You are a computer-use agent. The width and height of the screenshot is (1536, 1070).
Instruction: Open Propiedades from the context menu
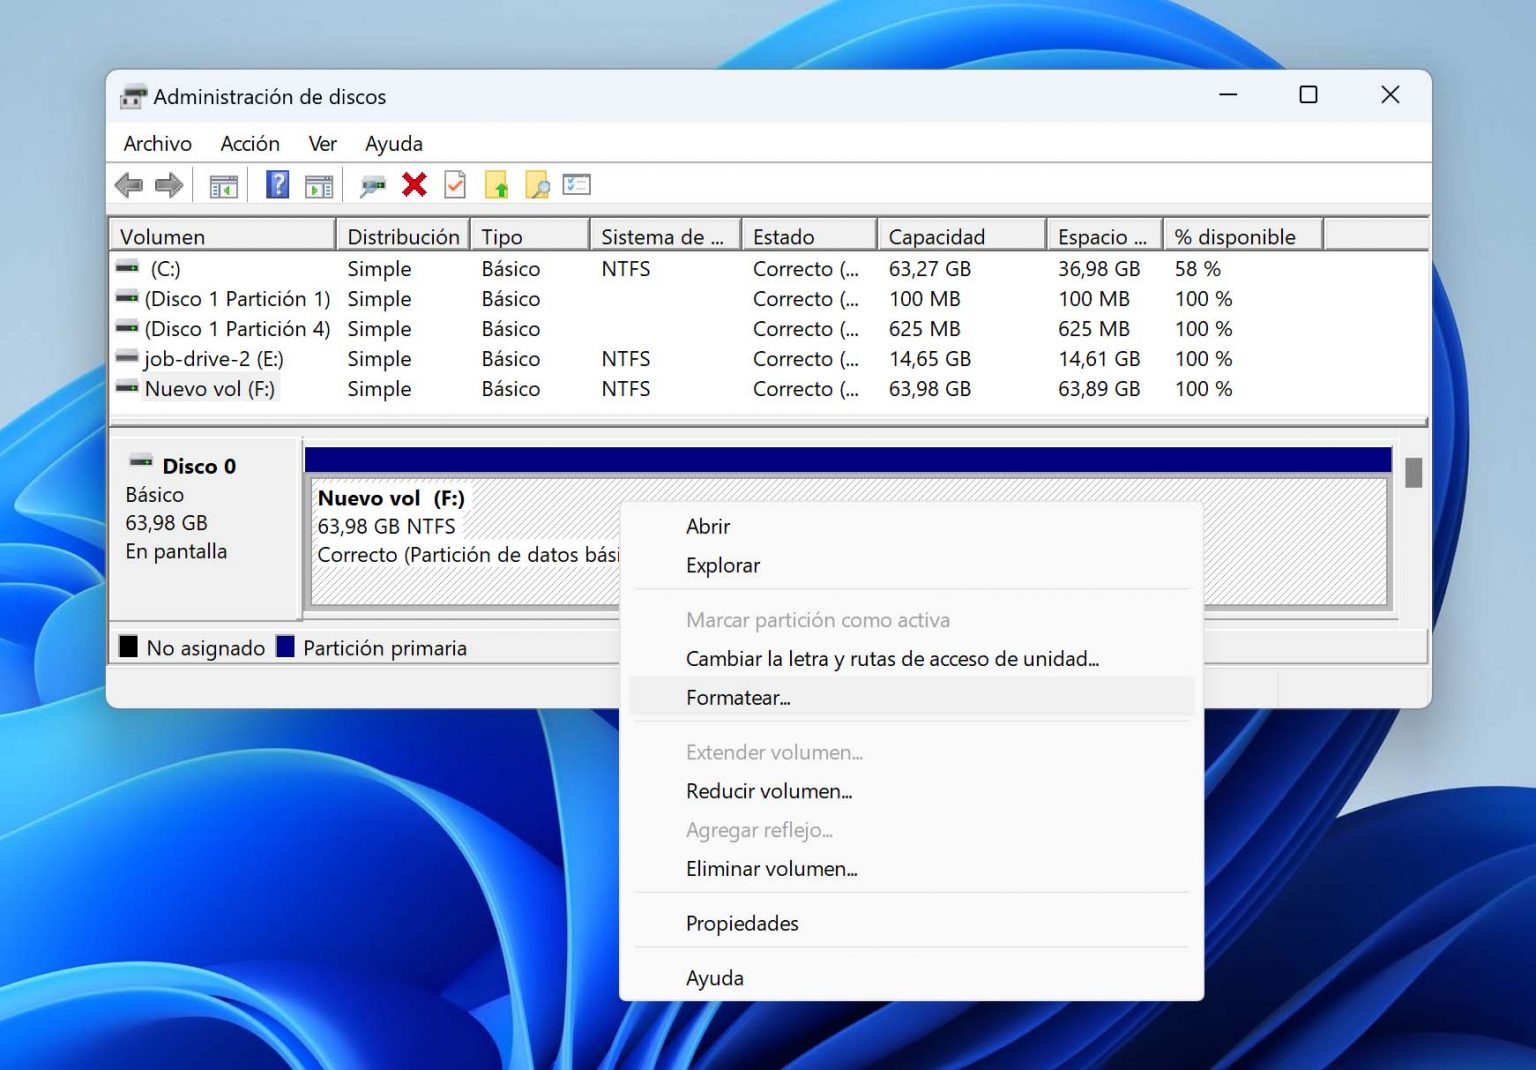[x=741, y=922]
